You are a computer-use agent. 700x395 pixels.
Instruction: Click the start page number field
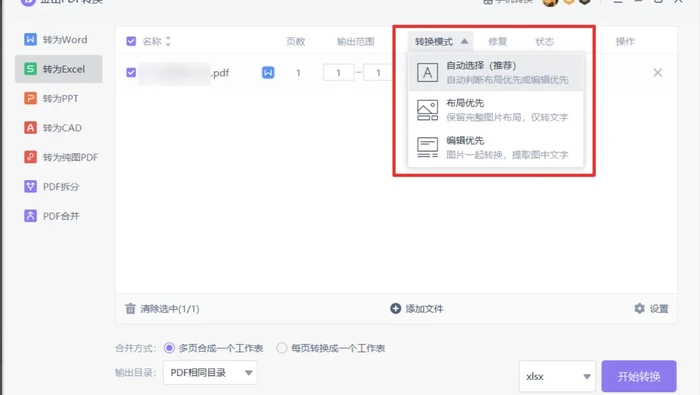pos(338,72)
